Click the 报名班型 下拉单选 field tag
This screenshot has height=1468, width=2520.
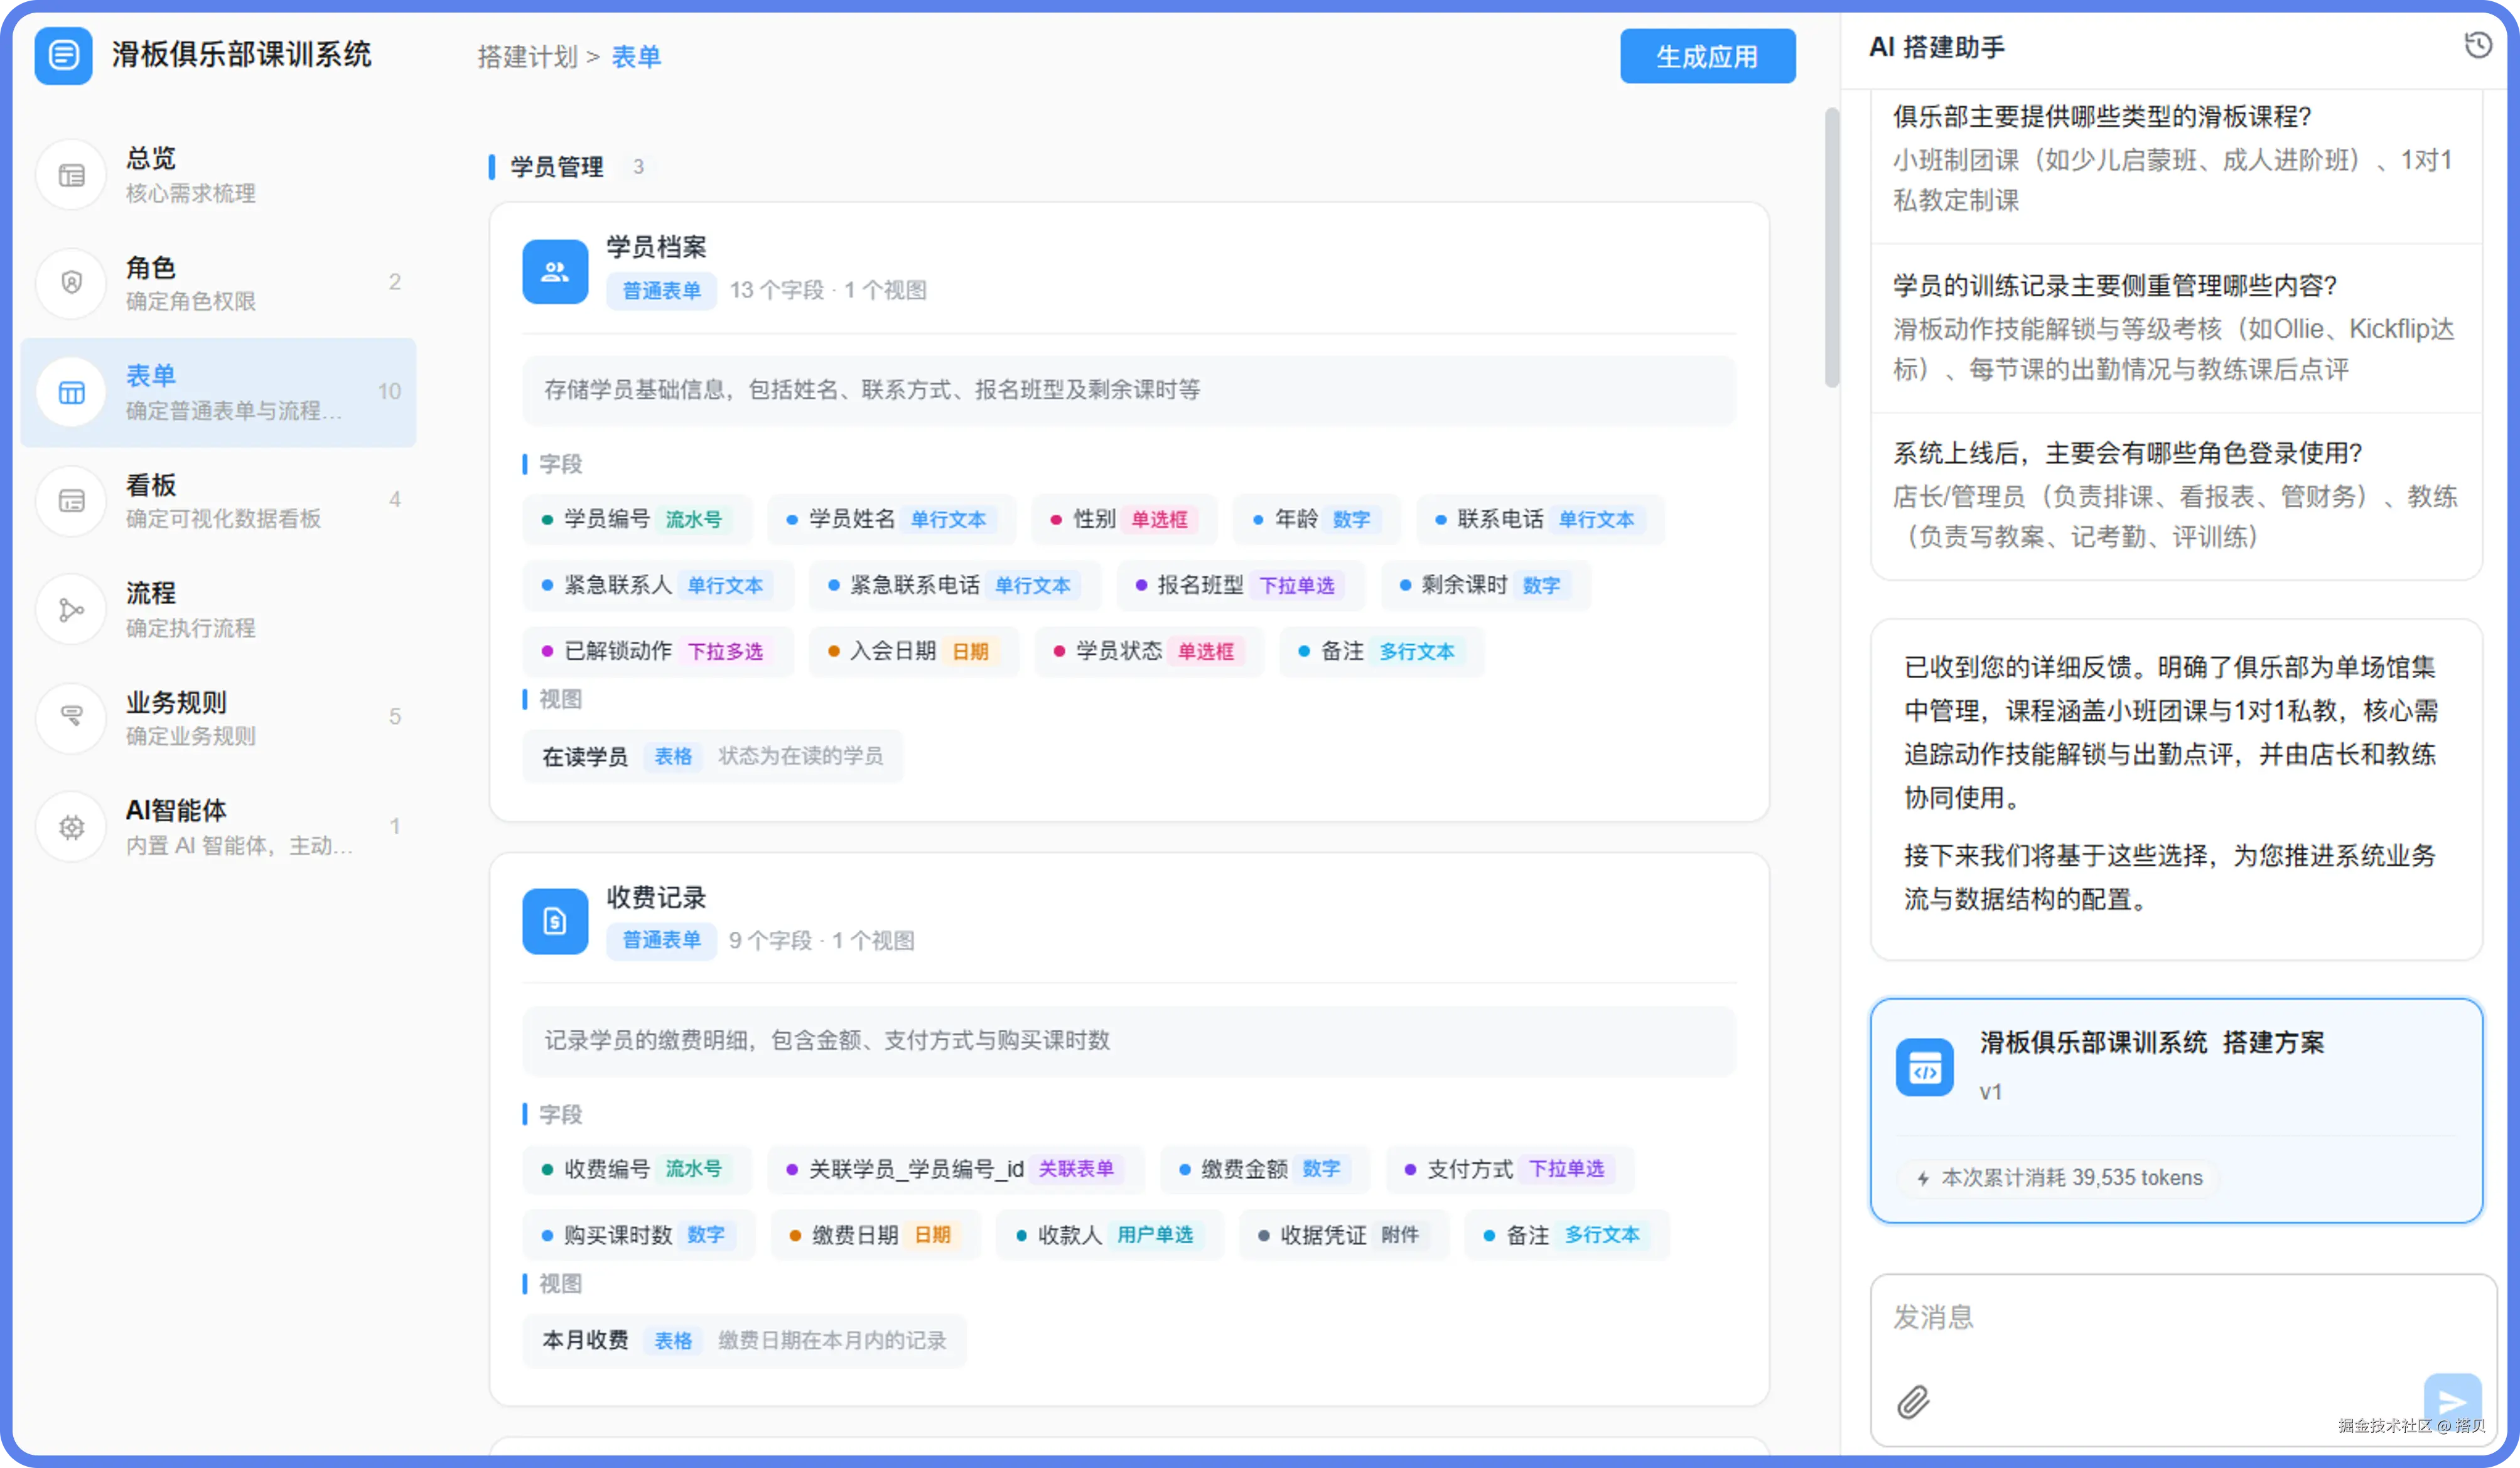point(1240,585)
